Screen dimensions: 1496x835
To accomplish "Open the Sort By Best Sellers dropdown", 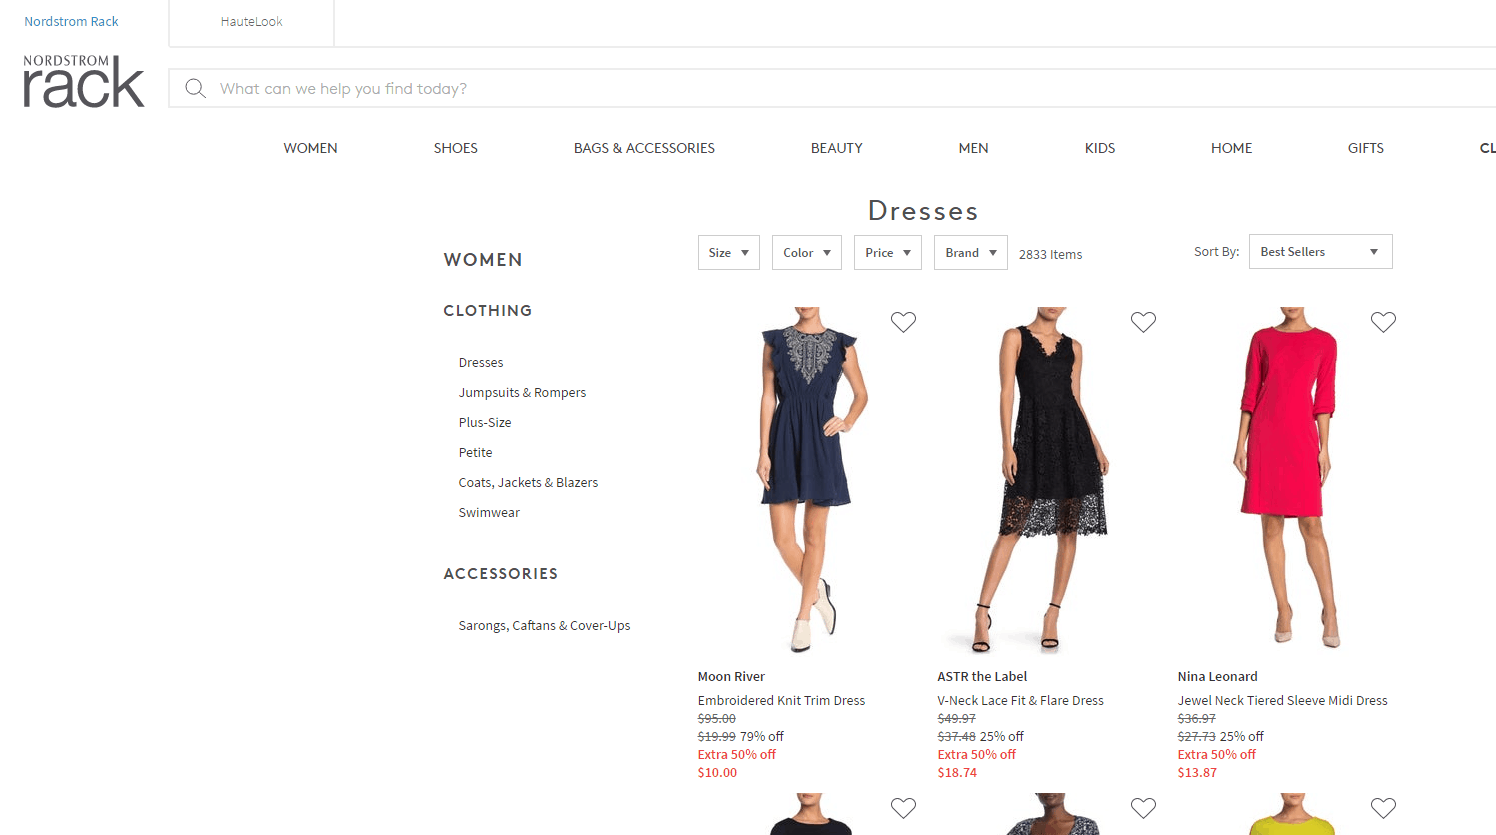I will pos(1320,252).
